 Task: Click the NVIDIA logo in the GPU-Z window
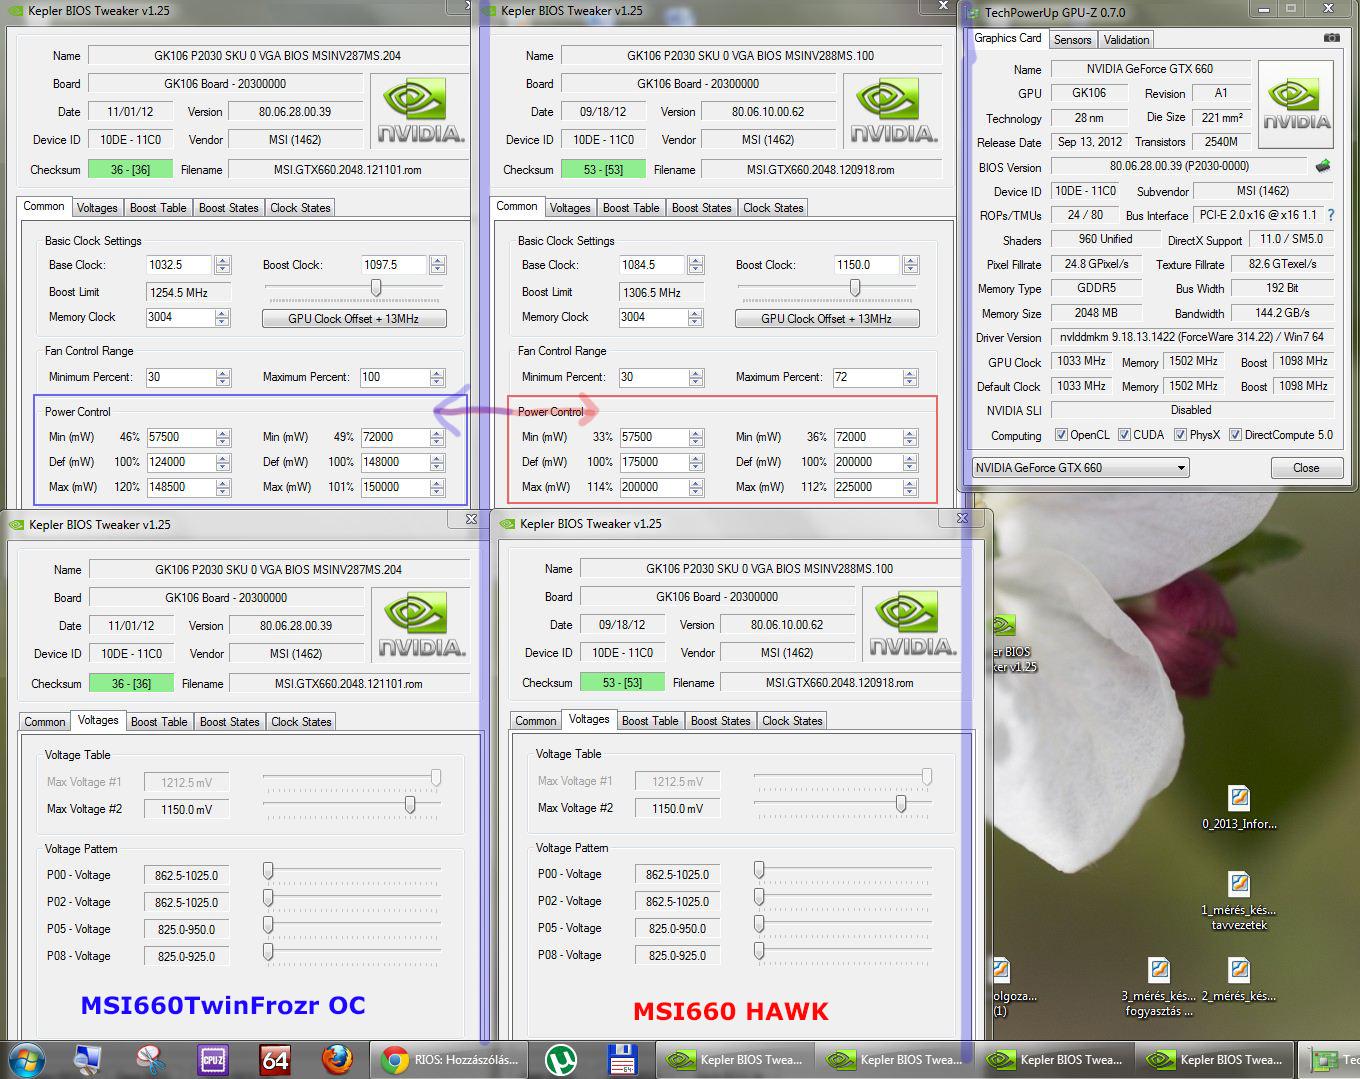pos(1296,105)
